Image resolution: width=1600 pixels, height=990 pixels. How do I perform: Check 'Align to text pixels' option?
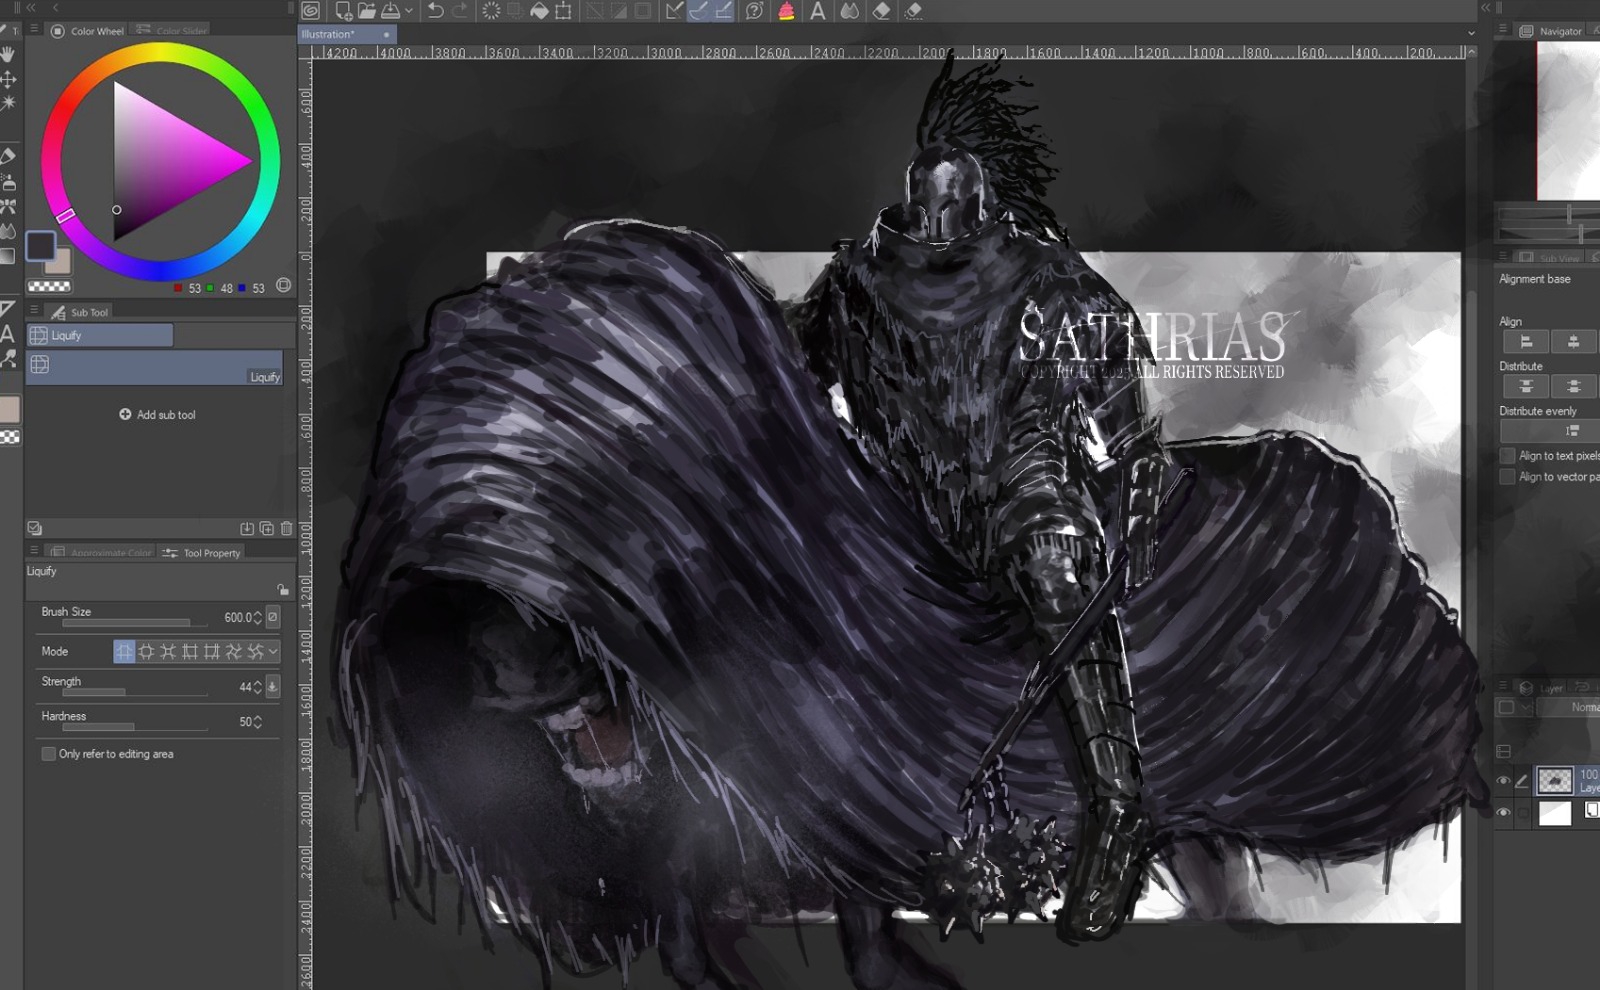point(1507,456)
